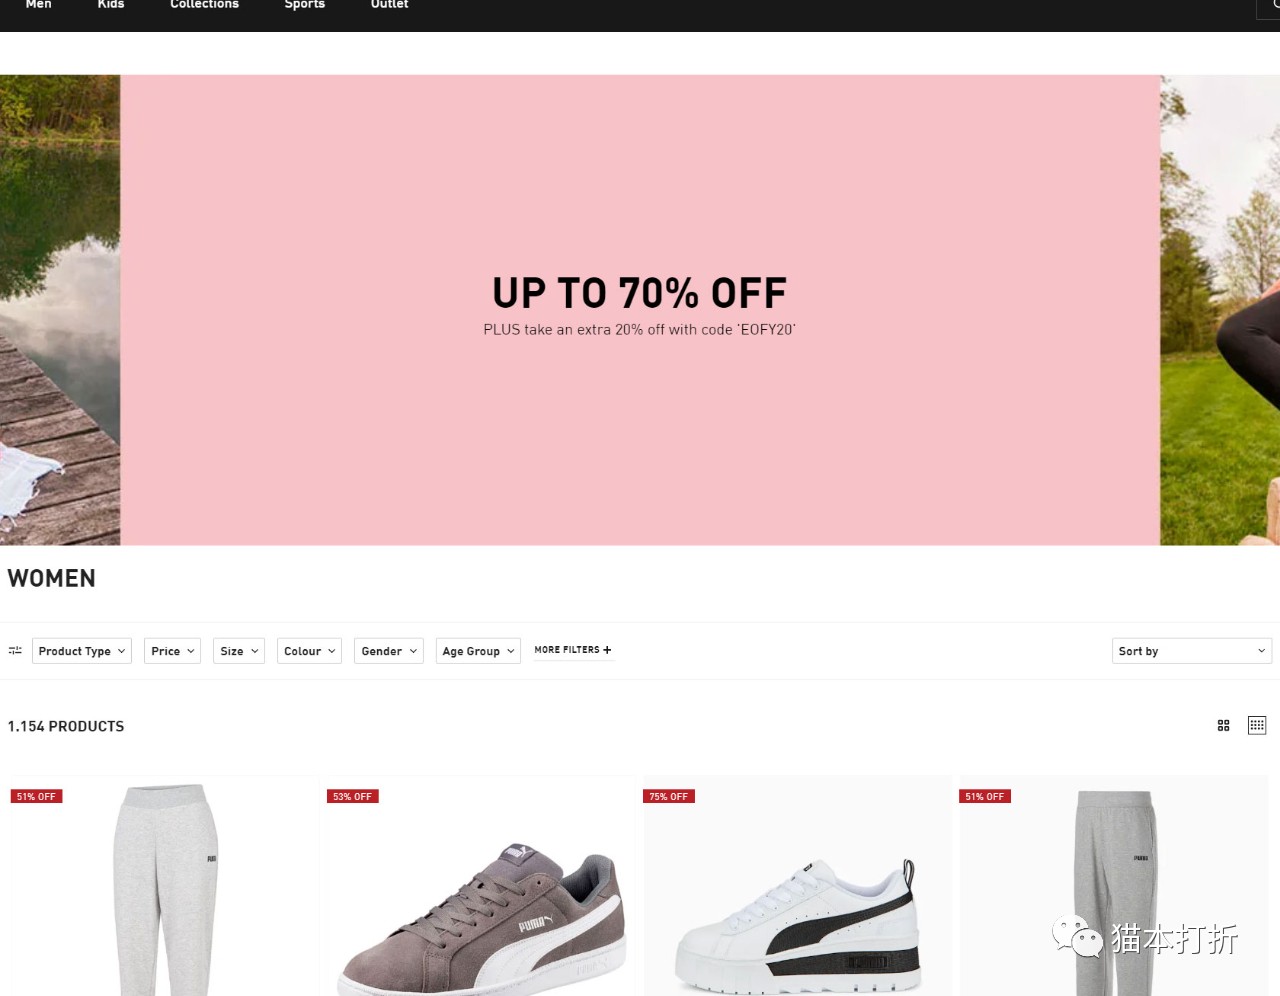Open the Kids menu
Viewport: 1280px width, 996px height.
click(111, 5)
